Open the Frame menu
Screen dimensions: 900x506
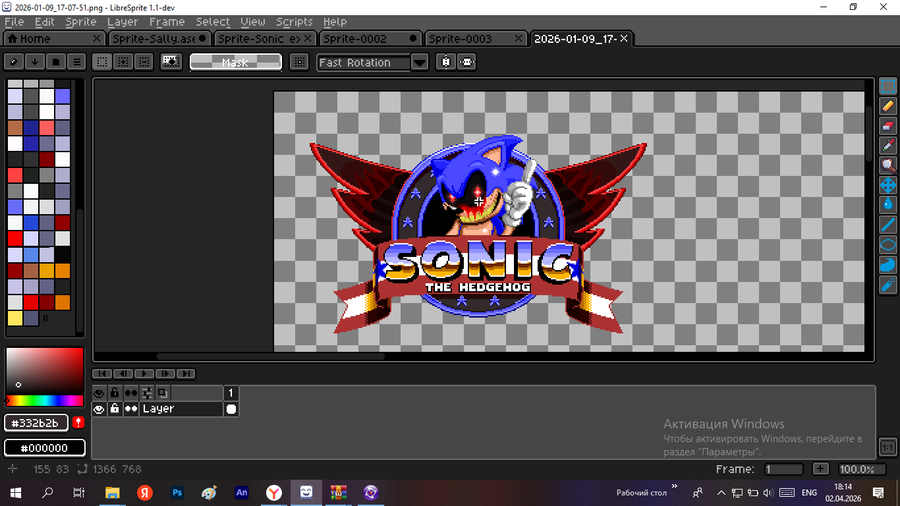(x=167, y=22)
